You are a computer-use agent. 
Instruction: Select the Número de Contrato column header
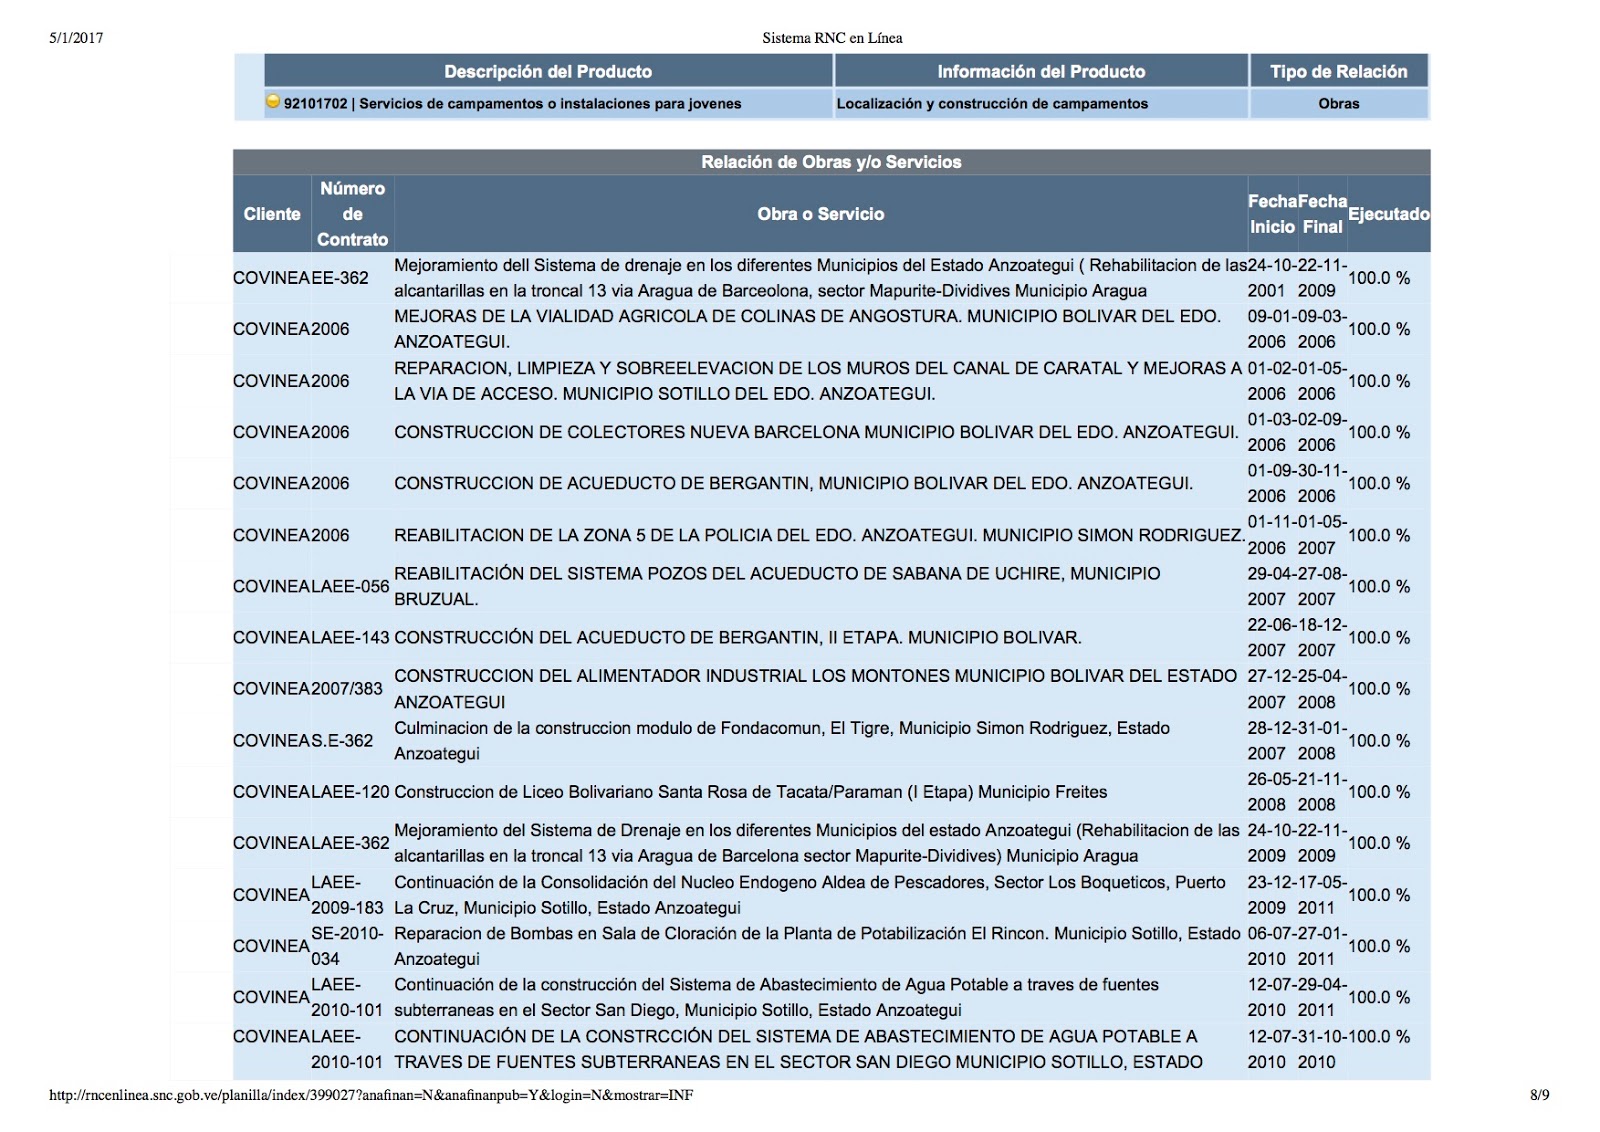coord(352,214)
